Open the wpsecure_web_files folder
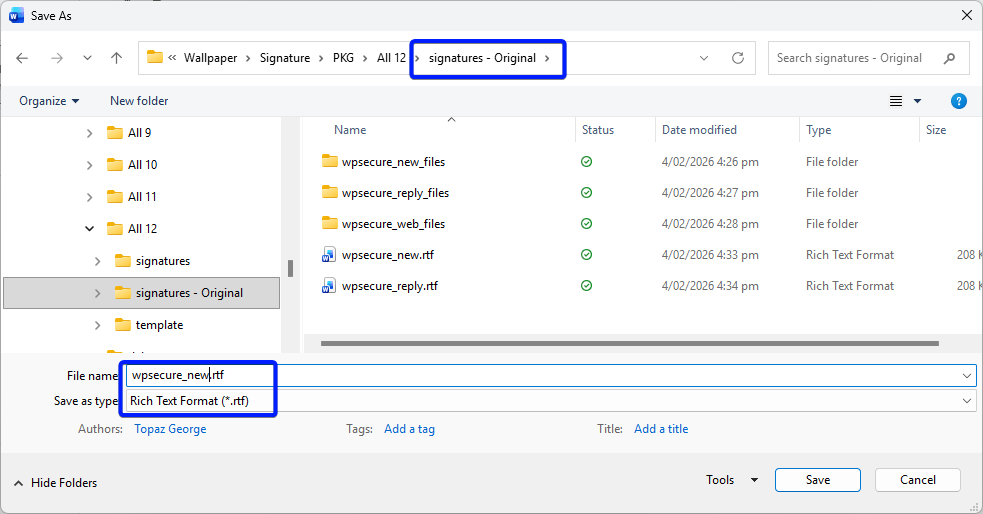Screen dimensions: 983x514 click(393, 224)
